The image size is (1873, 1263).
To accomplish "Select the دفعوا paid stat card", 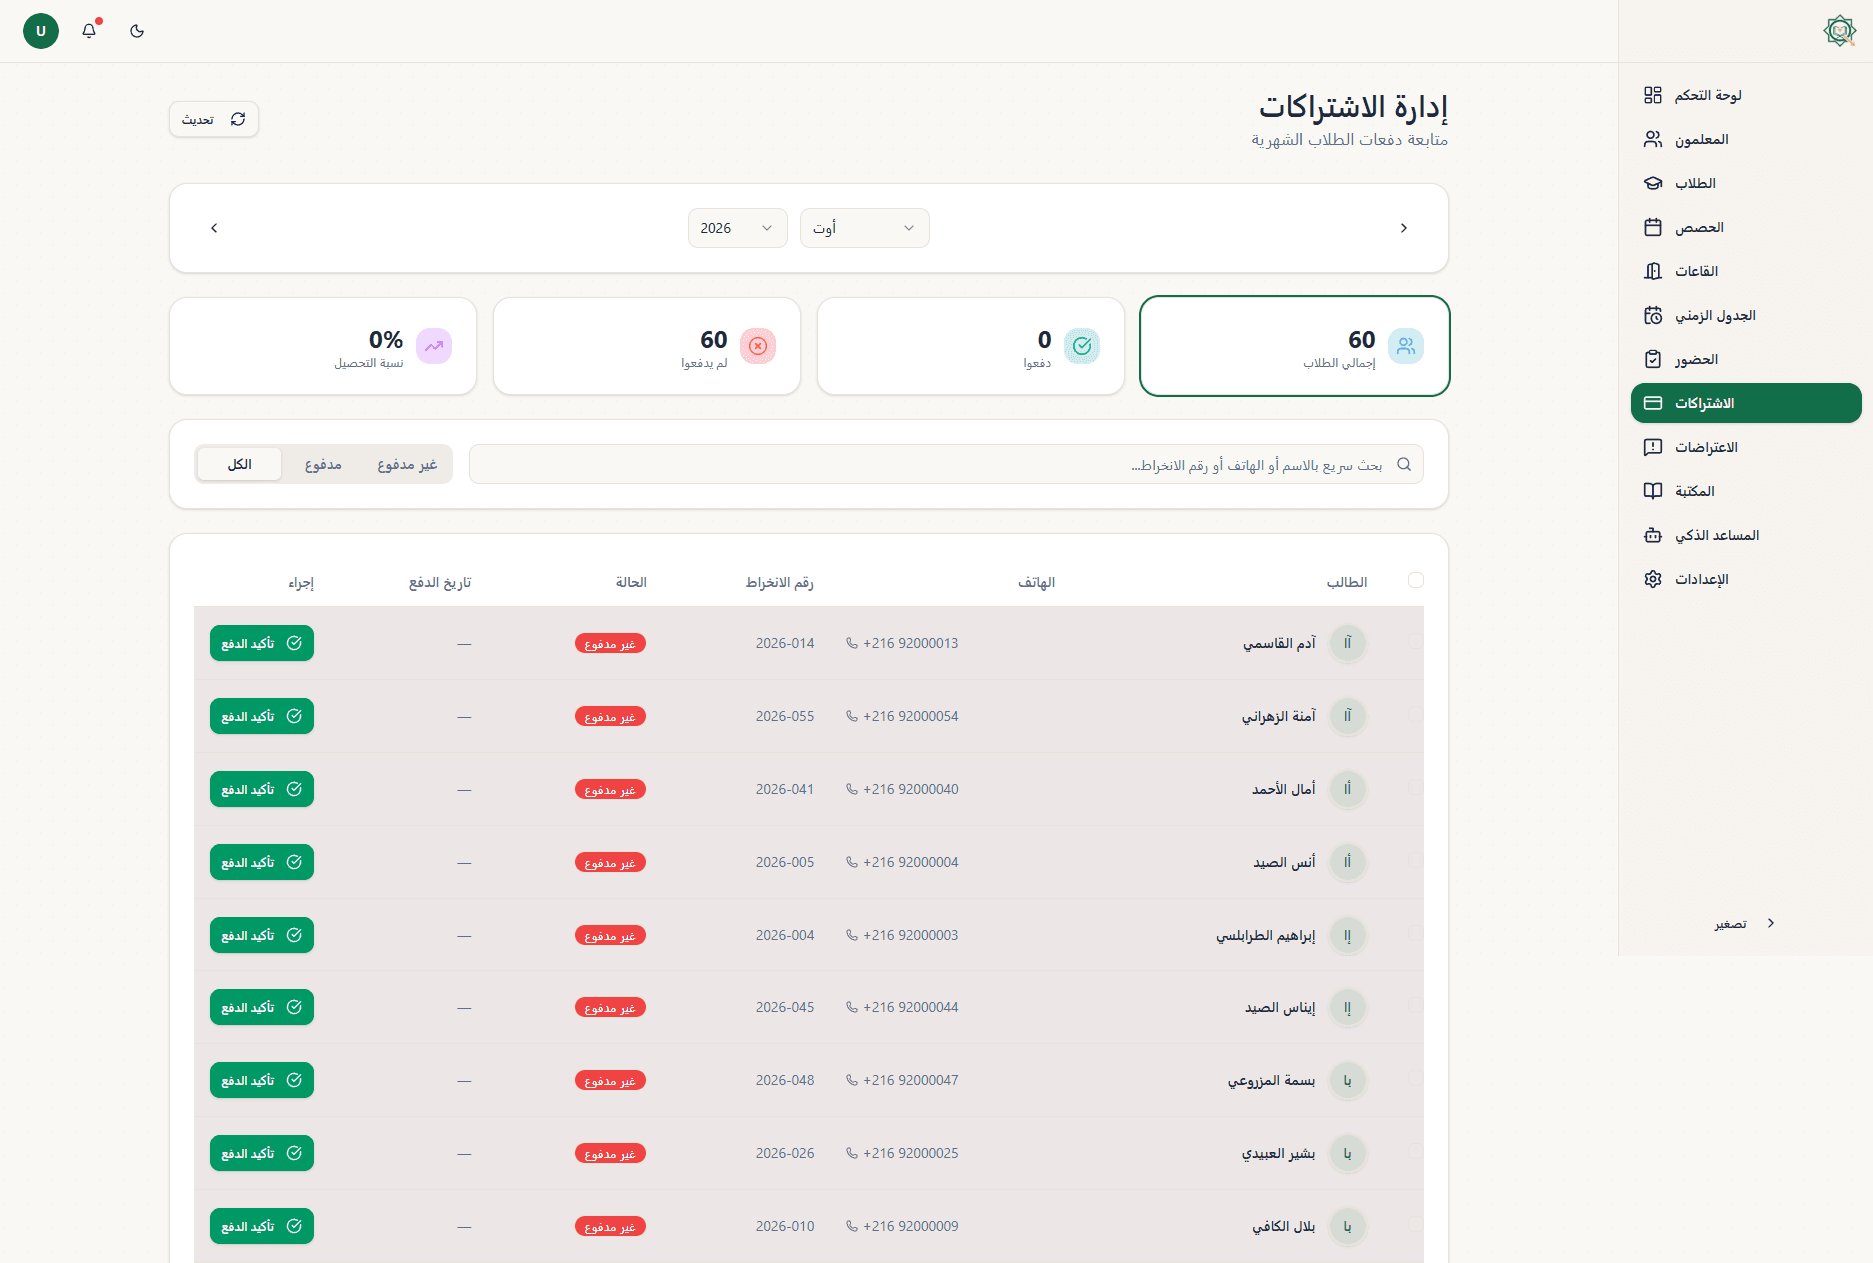I will [971, 346].
